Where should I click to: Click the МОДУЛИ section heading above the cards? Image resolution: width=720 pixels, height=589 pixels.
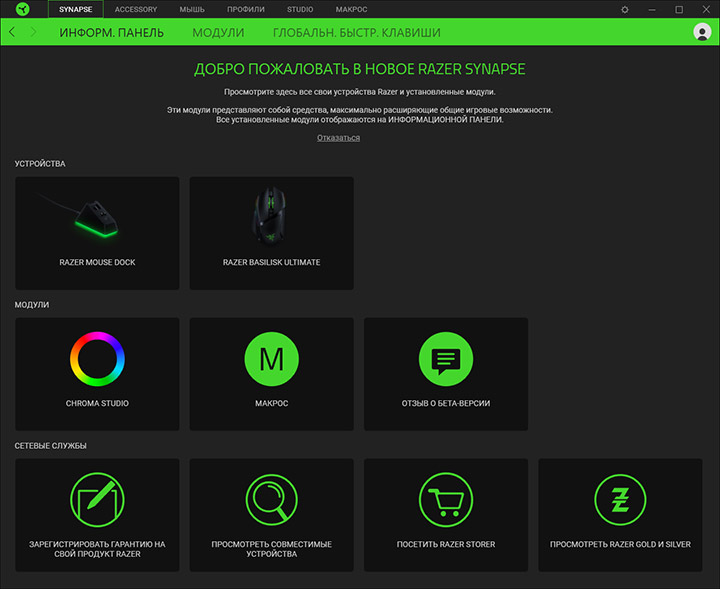[32, 305]
